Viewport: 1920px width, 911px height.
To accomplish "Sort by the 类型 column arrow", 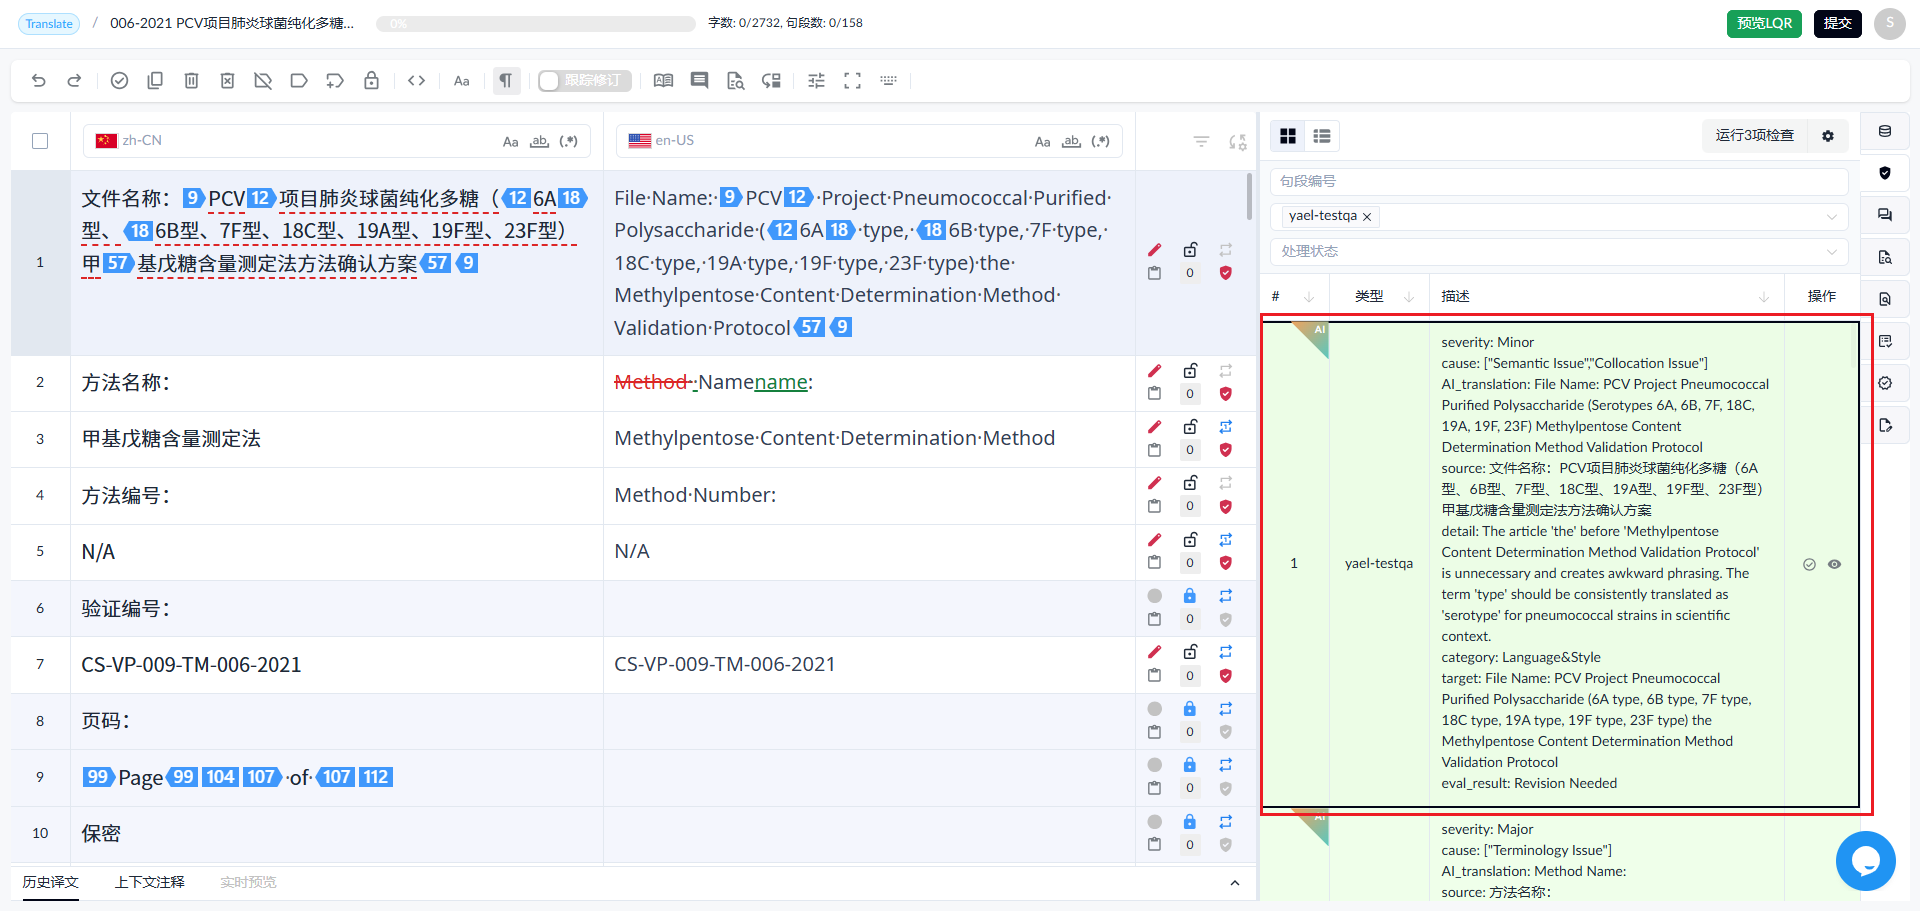I will point(1409,297).
